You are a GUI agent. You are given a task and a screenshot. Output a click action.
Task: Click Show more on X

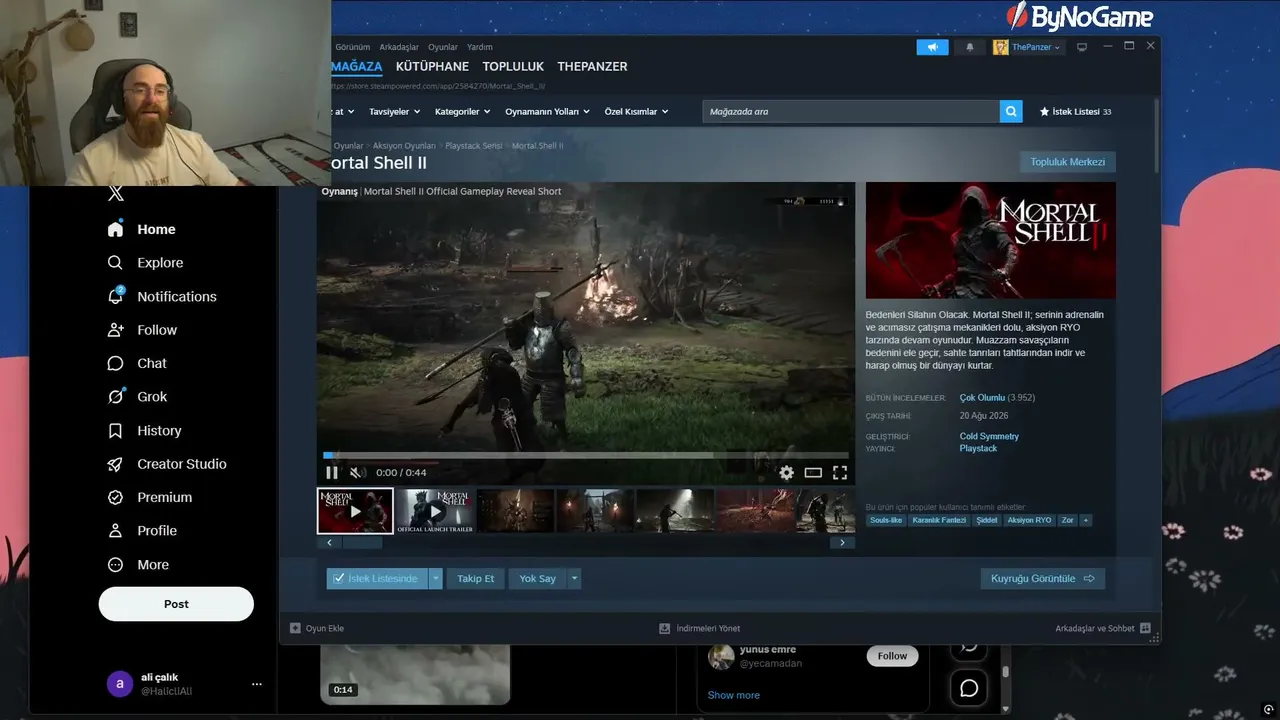point(733,695)
